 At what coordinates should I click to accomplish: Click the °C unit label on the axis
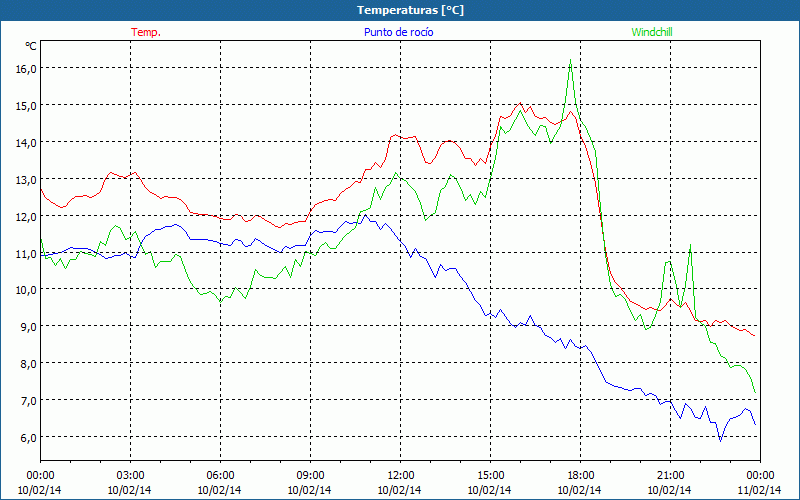[31, 46]
